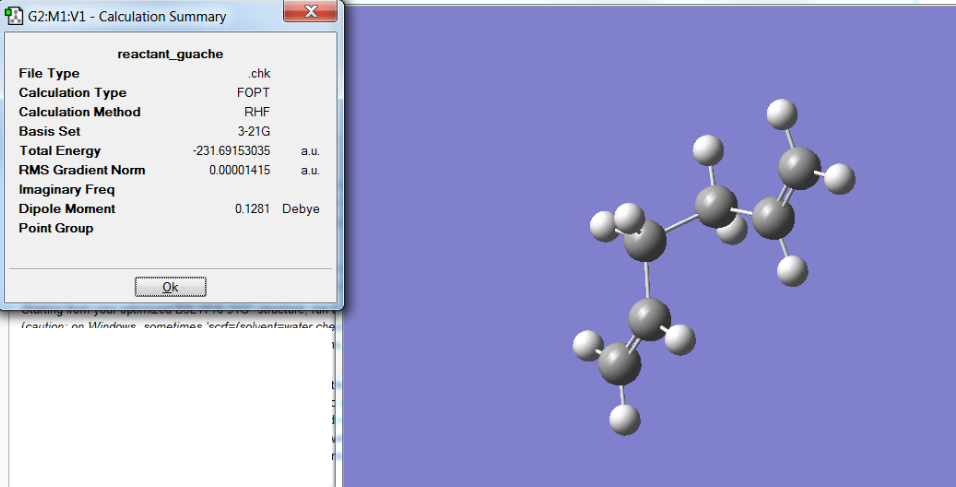Click the reactant_guache heading text

coord(170,54)
